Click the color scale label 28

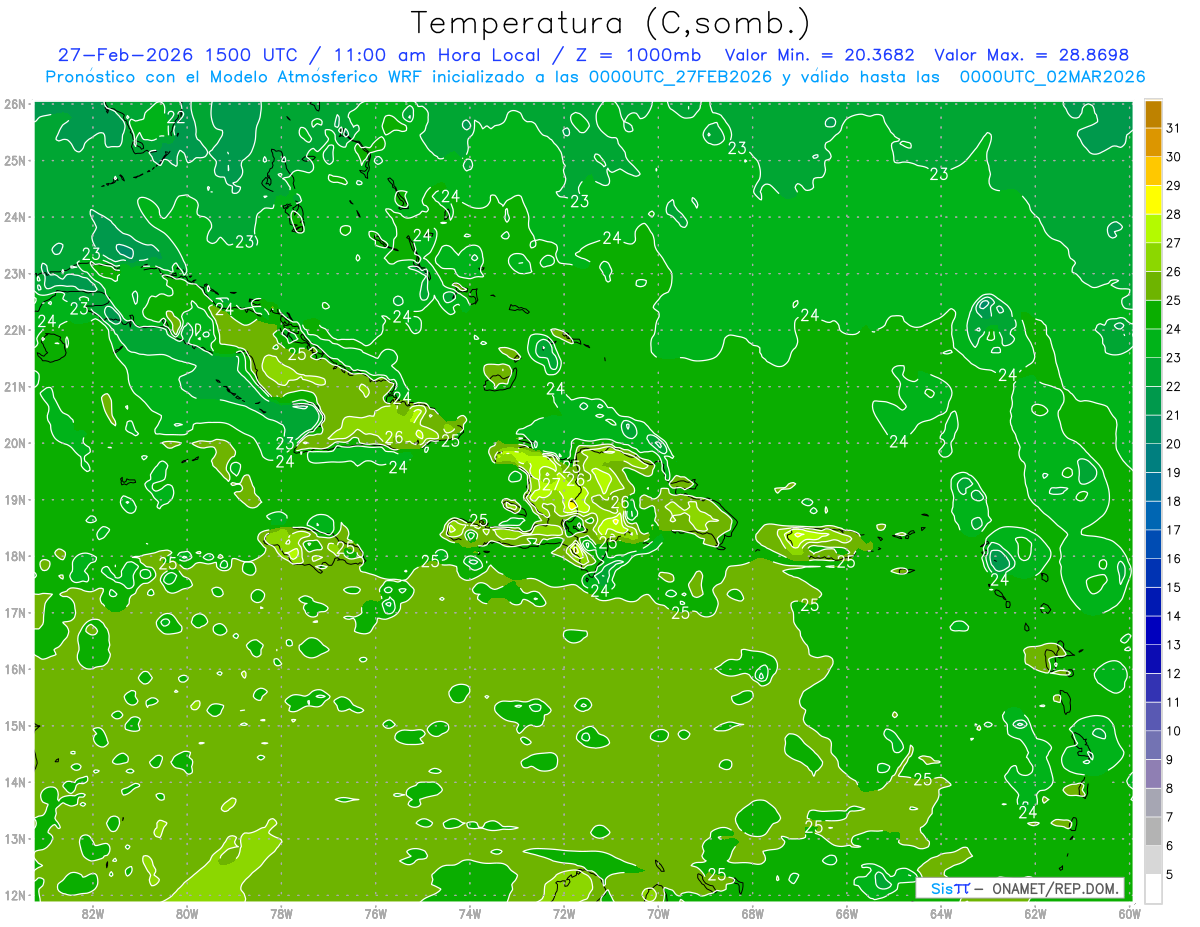click(1173, 214)
